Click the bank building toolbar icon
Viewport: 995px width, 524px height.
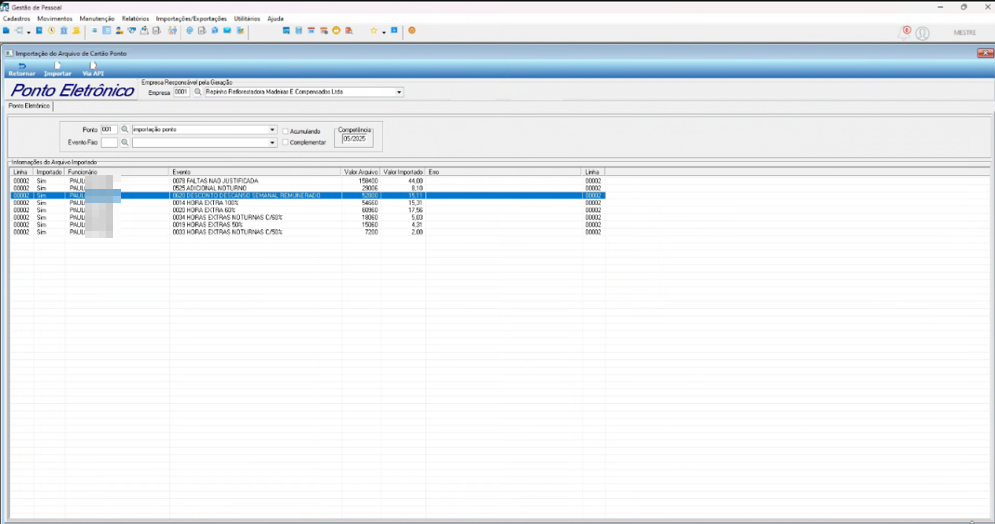[x=64, y=30]
